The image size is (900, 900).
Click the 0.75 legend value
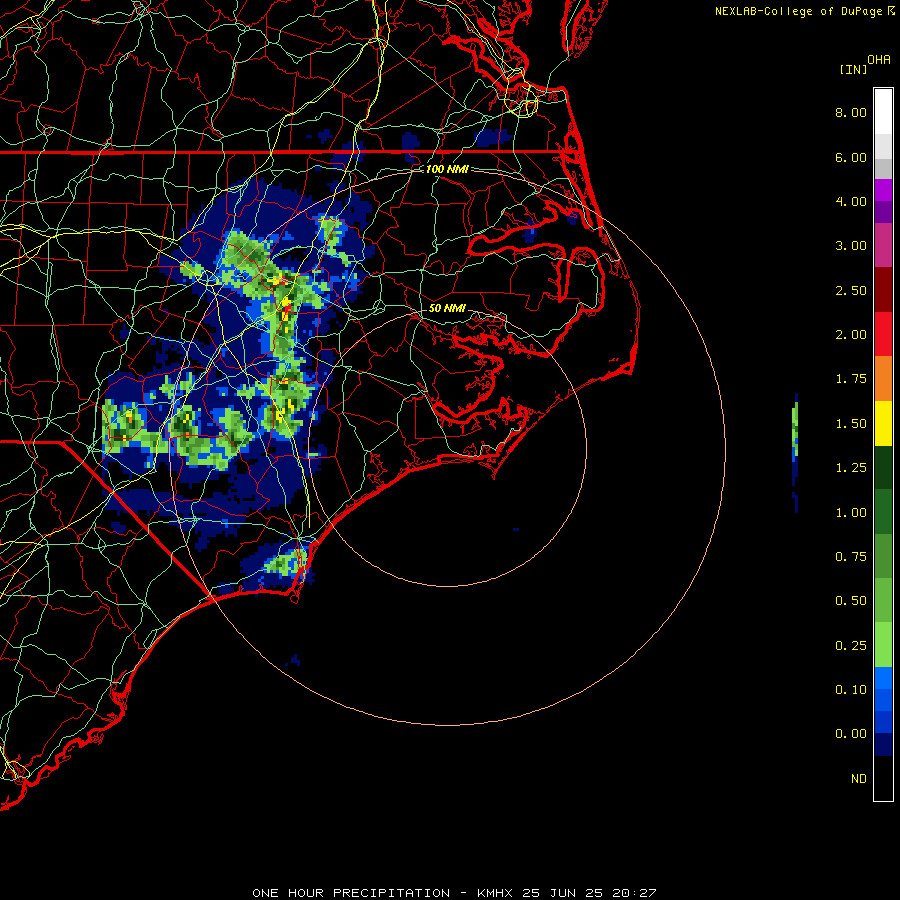pyautogui.click(x=851, y=557)
